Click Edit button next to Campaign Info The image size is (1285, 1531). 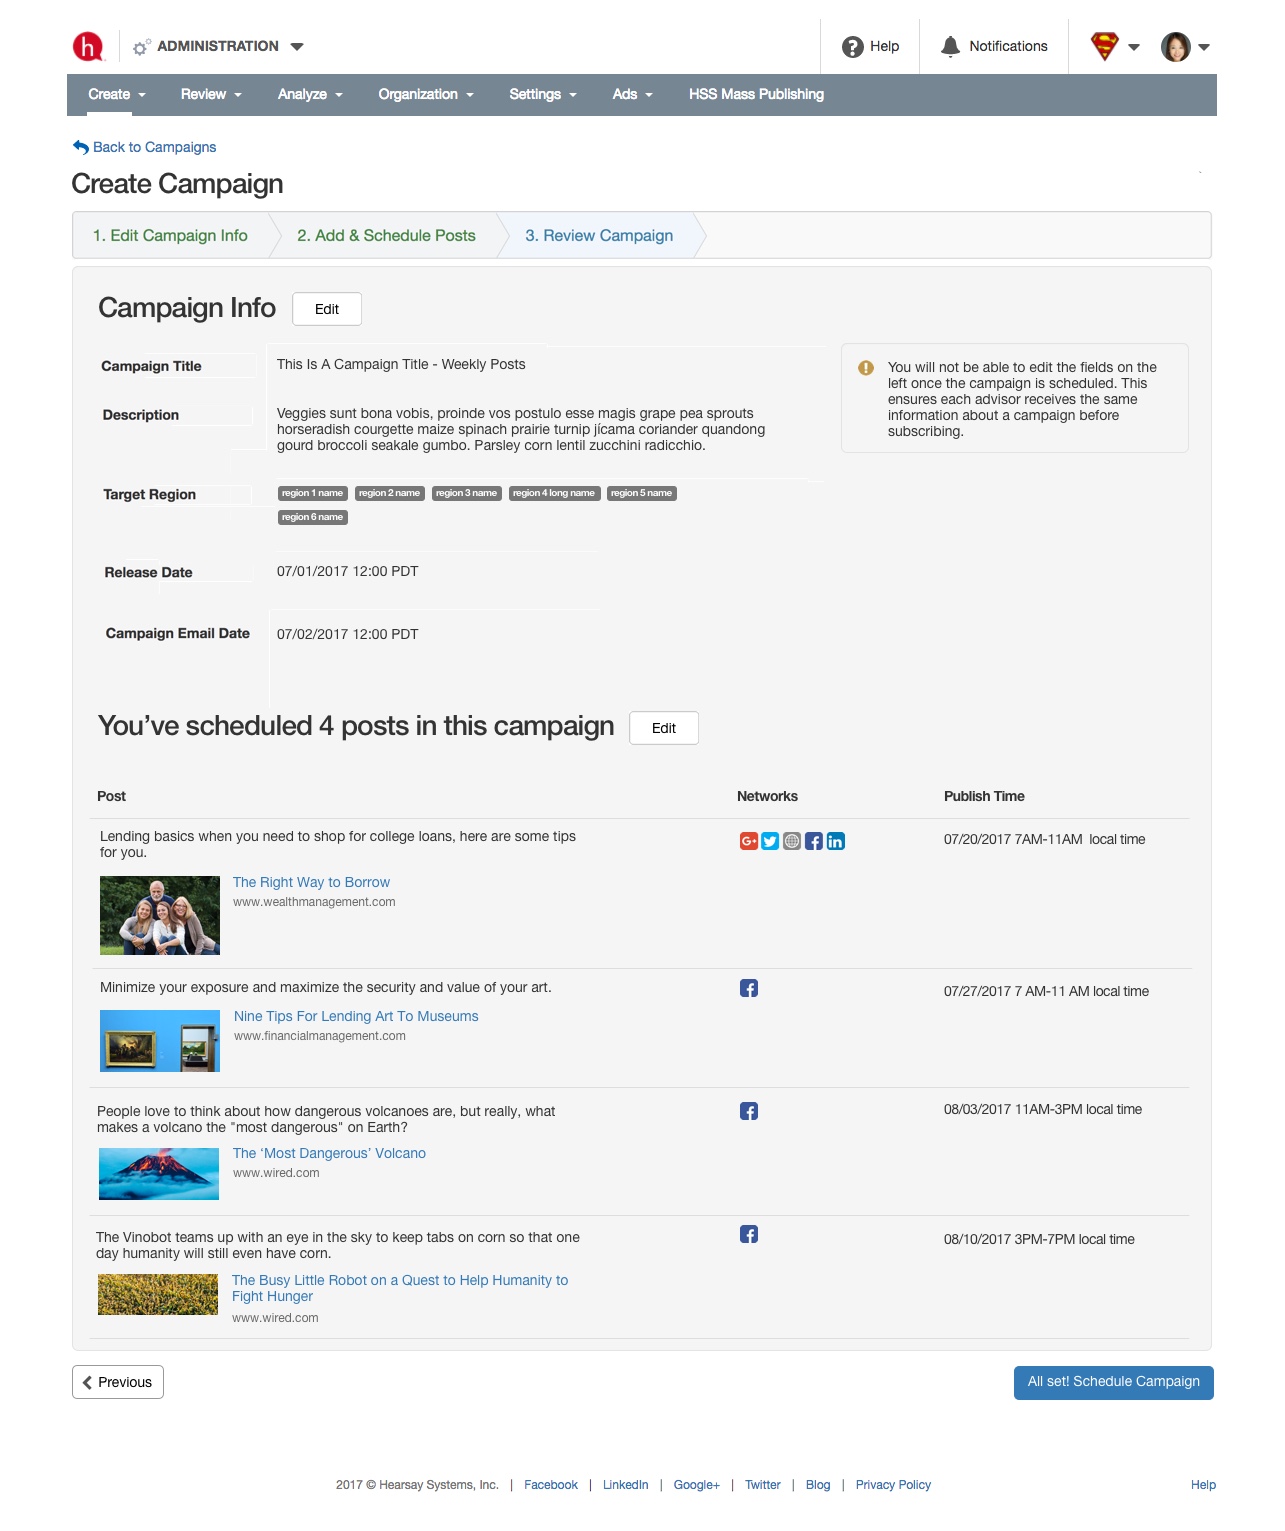(327, 309)
